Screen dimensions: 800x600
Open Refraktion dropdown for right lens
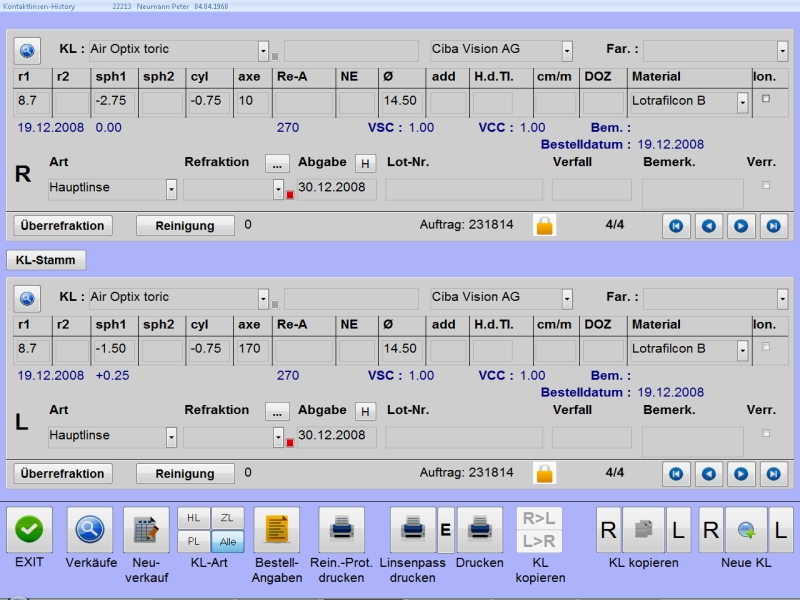pos(278,189)
